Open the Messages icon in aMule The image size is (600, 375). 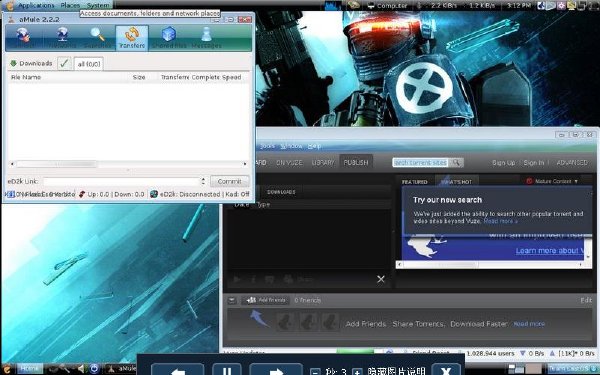(206, 38)
